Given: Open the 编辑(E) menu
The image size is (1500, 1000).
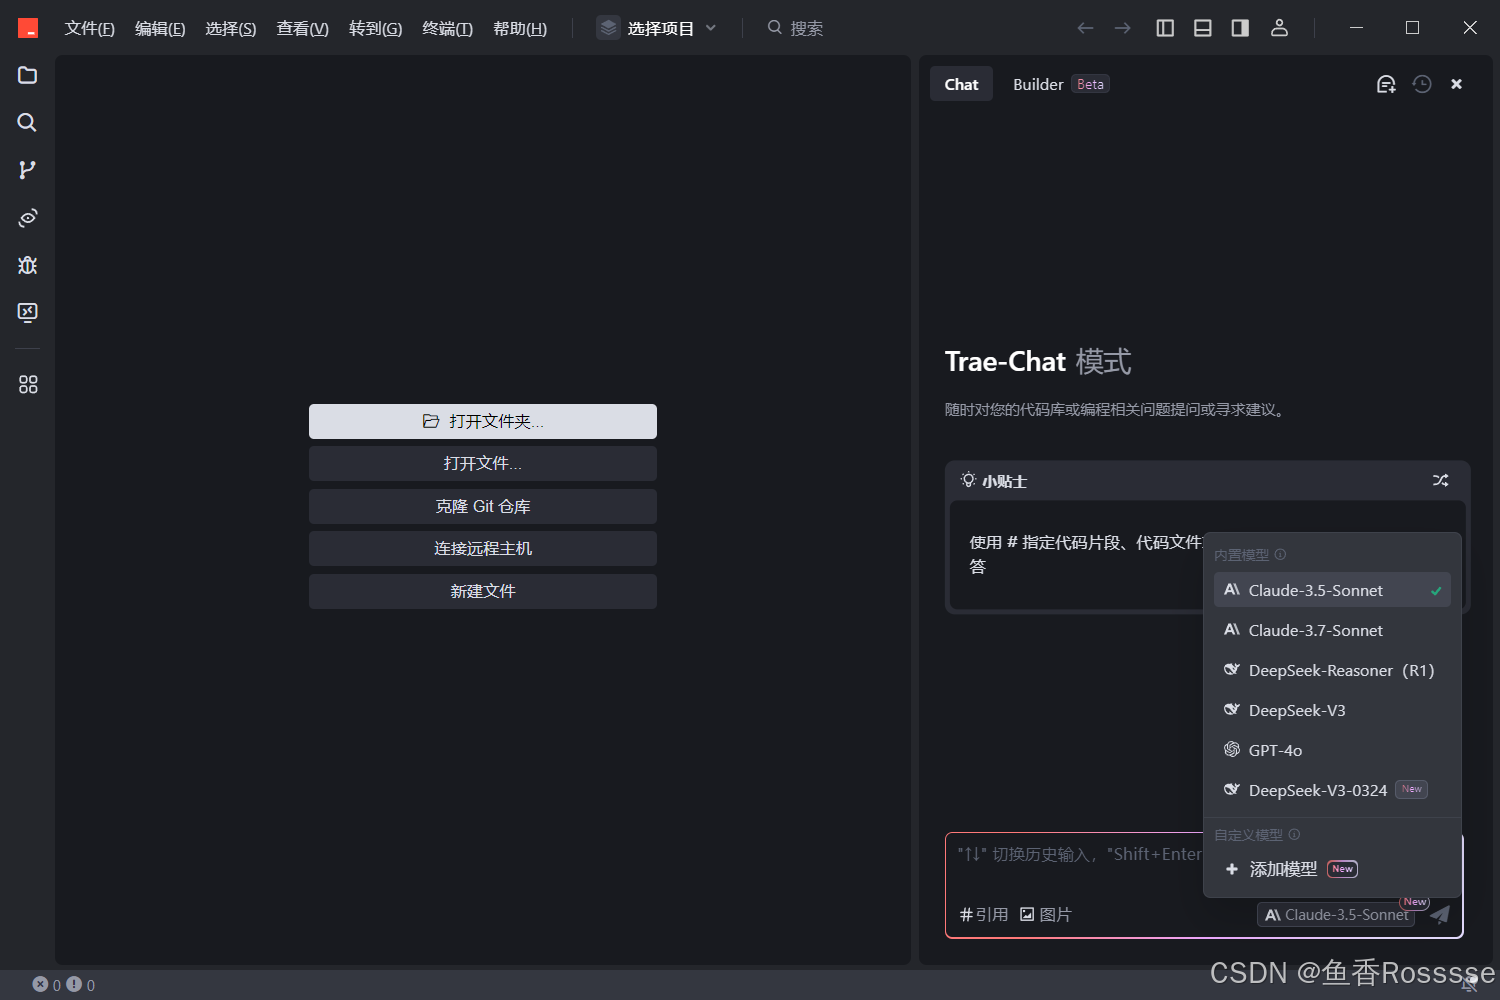Looking at the screenshot, I should pyautogui.click(x=160, y=28).
